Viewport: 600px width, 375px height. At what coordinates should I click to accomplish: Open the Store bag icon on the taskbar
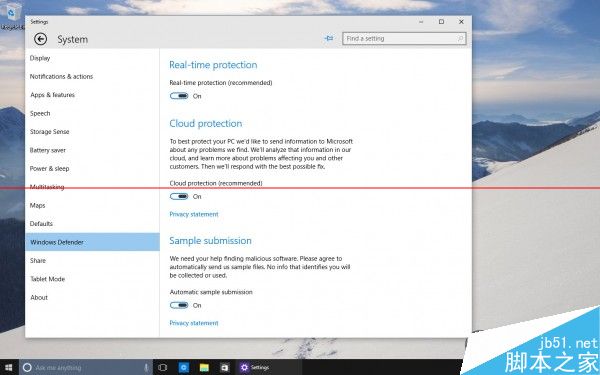point(225,368)
